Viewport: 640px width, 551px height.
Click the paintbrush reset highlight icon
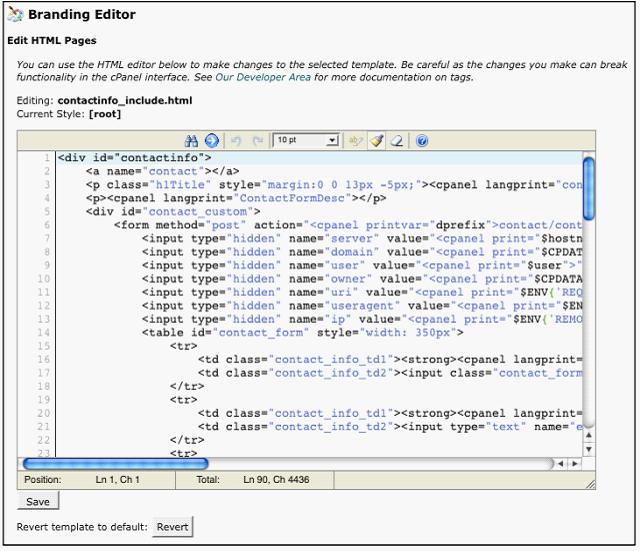(376, 141)
